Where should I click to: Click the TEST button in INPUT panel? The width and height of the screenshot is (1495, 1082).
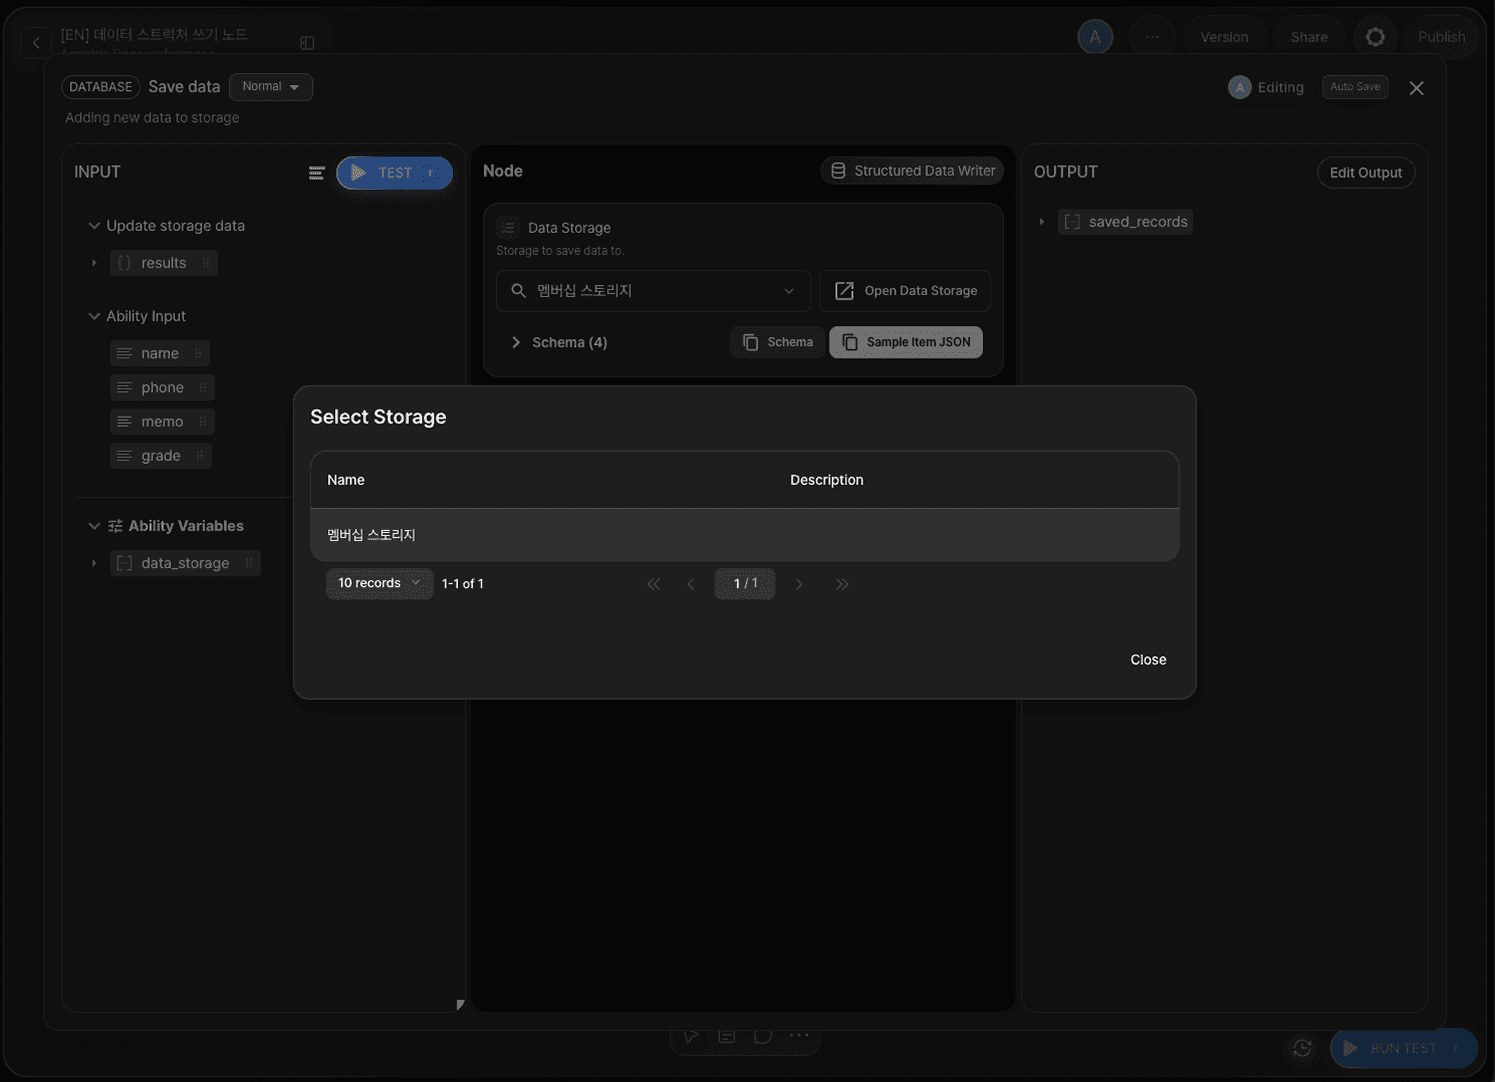pyautogui.click(x=394, y=173)
